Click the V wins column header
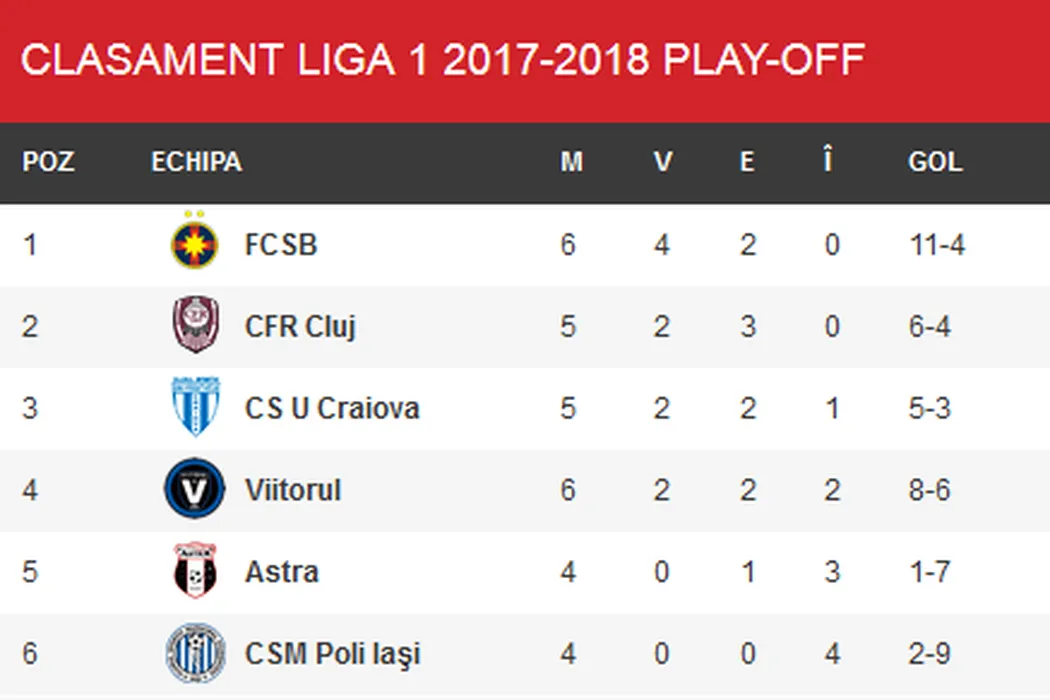 click(x=662, y=162)
